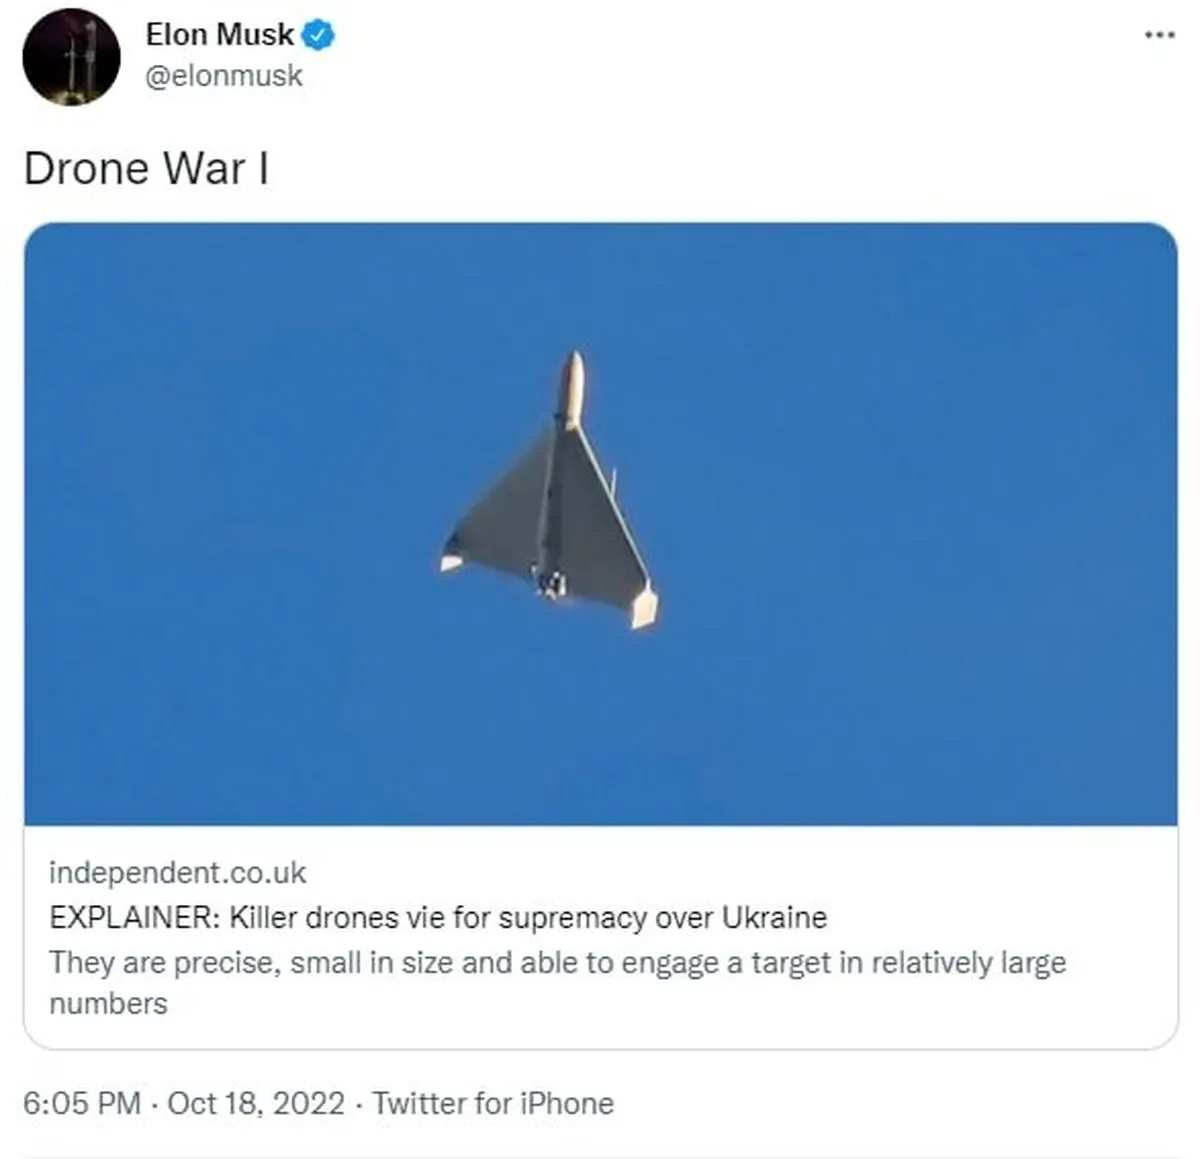Click the Oct 18, 2022 date

pos(256,1103)
